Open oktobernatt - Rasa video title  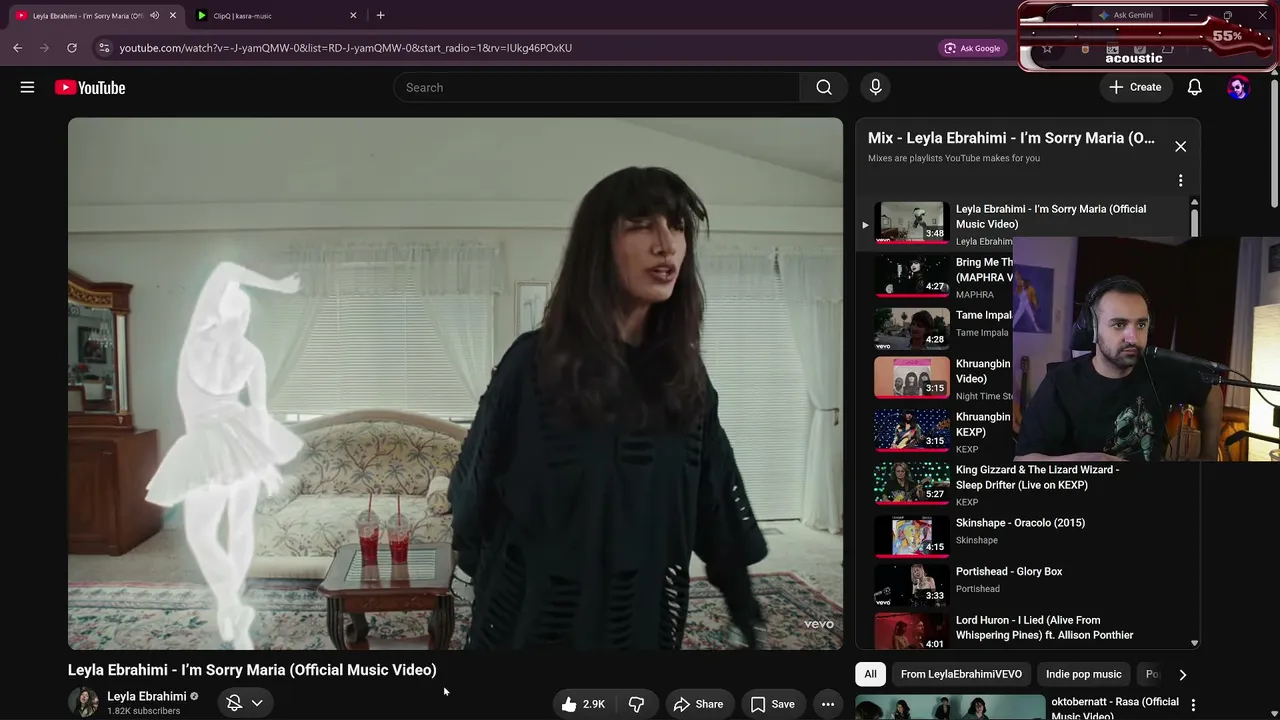coord(1115,708)
